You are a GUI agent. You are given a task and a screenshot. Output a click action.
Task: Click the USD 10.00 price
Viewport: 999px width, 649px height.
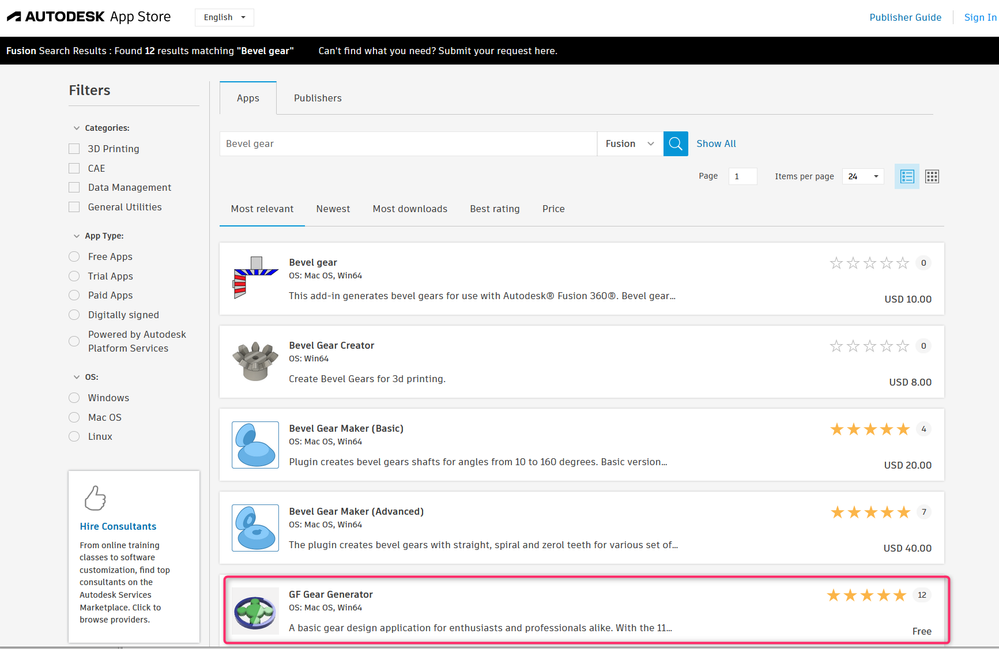908,299
